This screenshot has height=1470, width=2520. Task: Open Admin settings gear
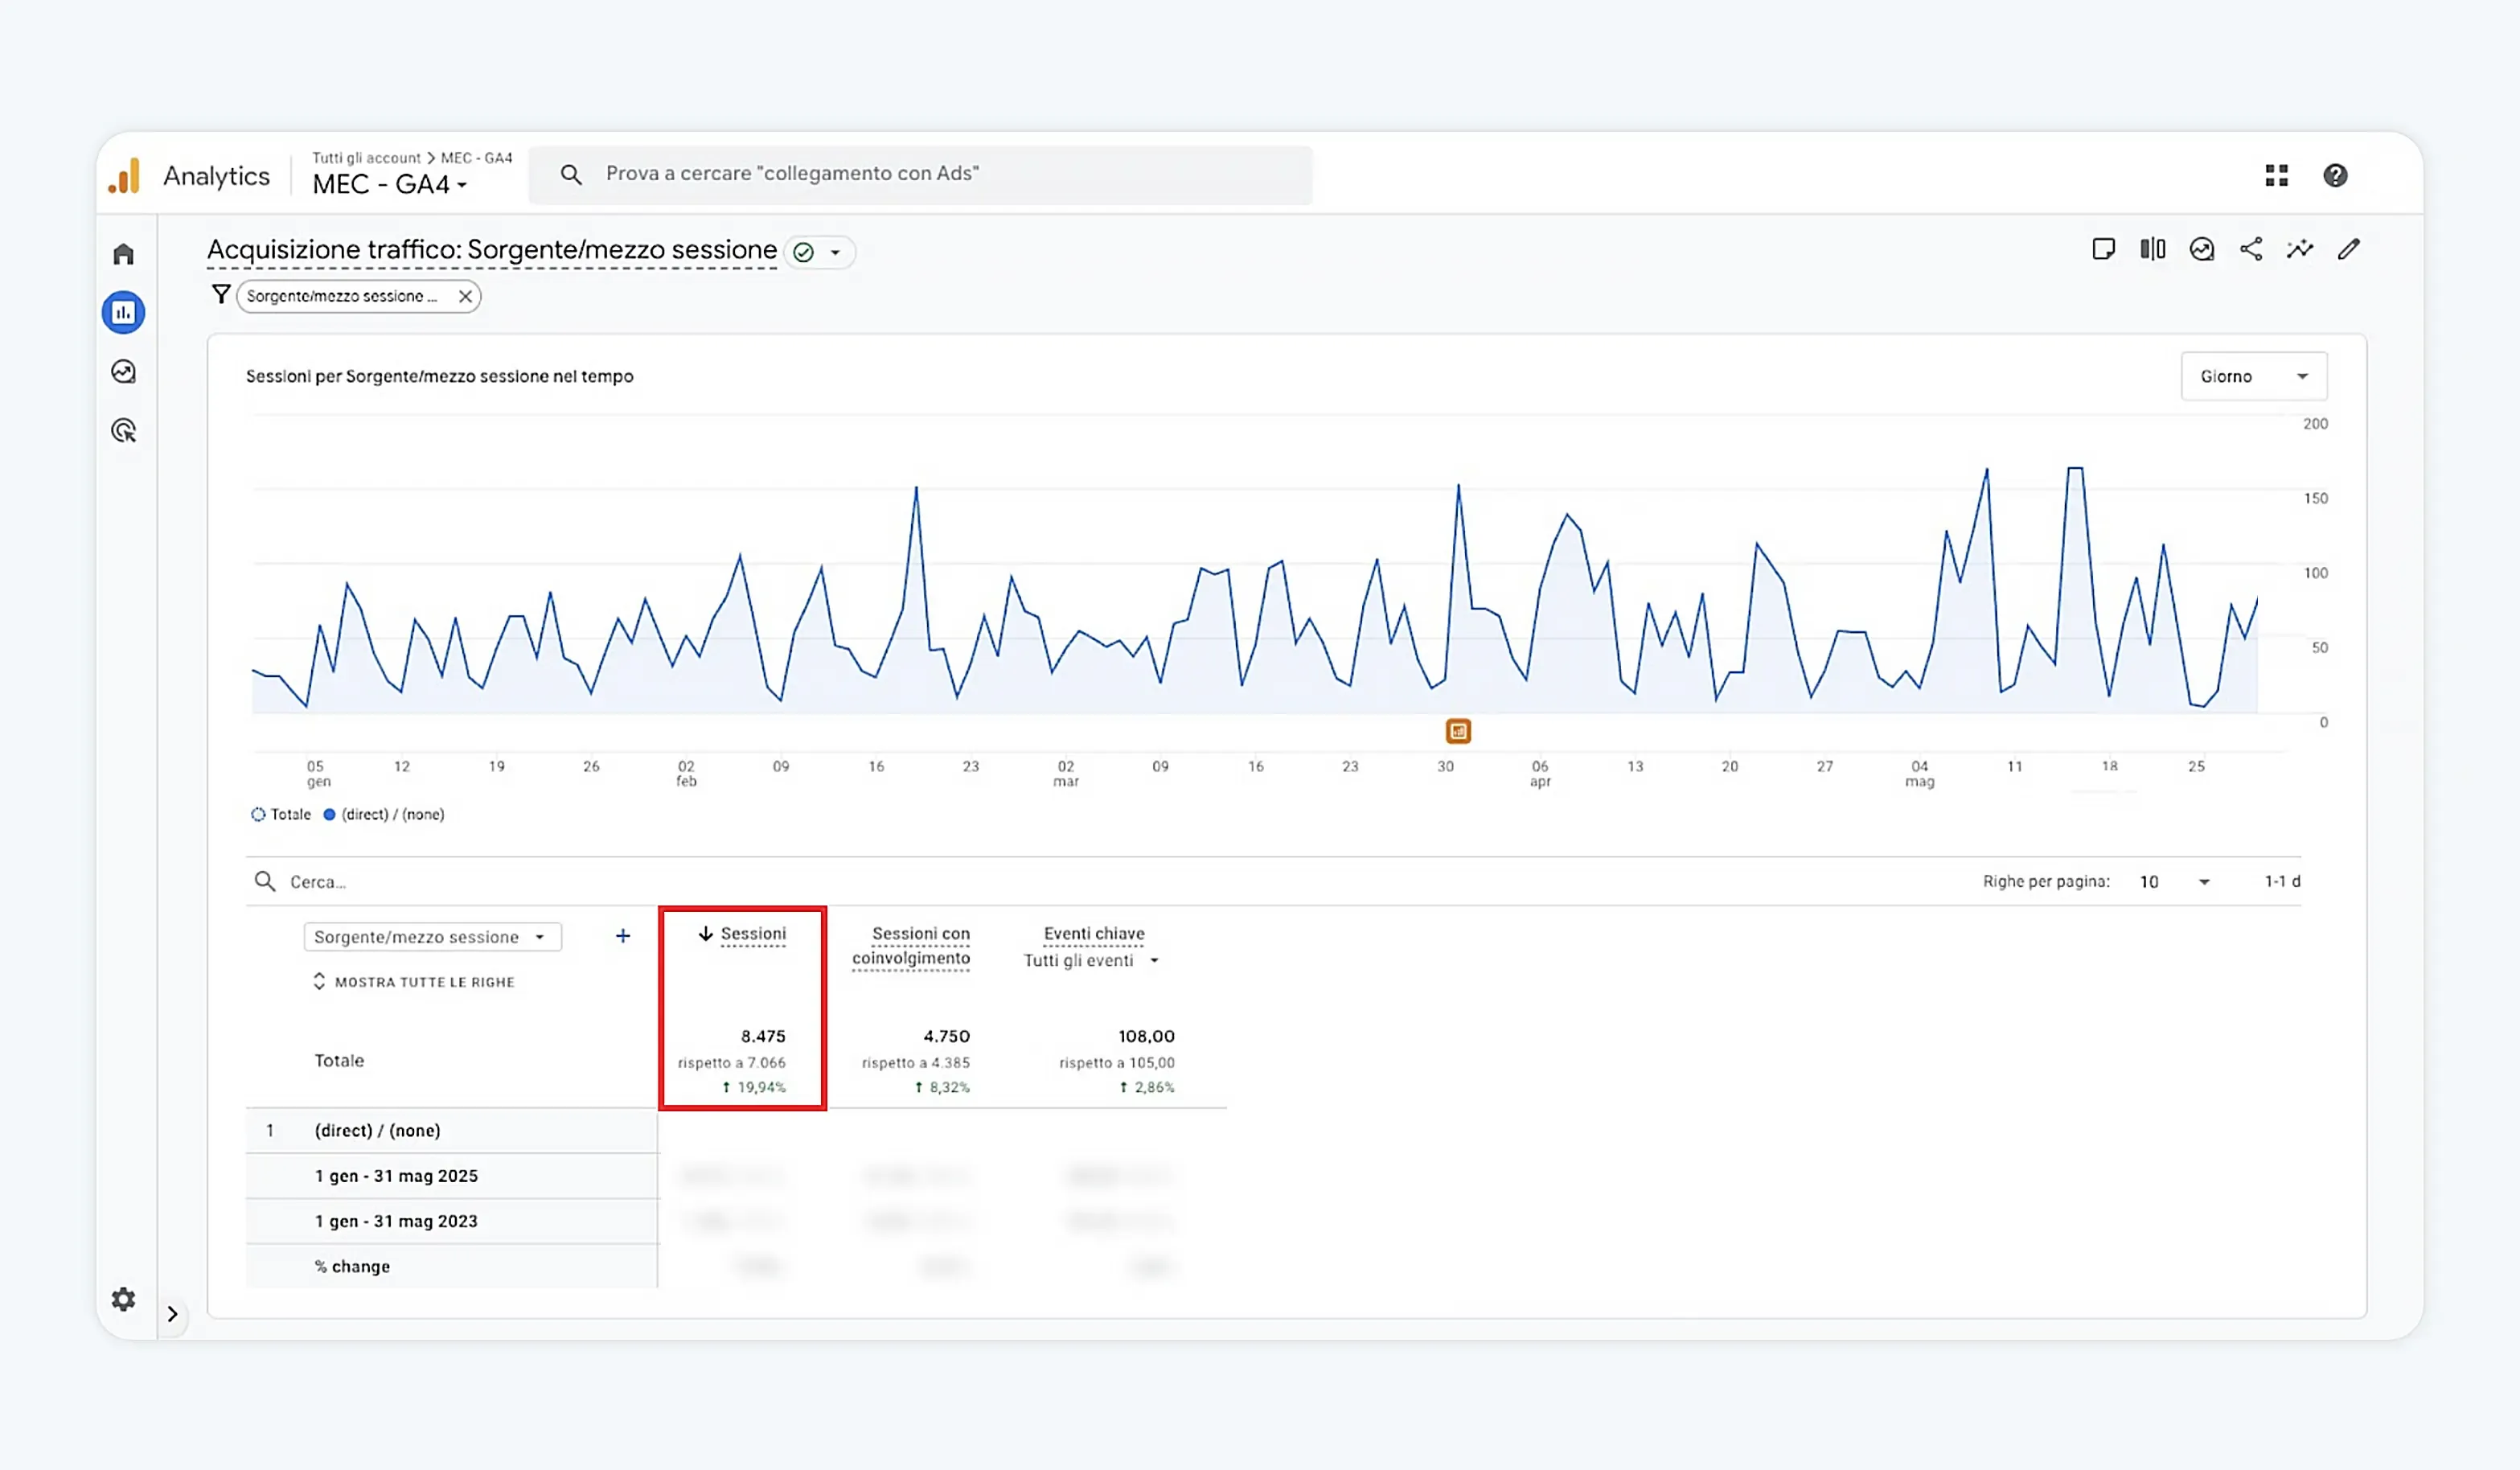pos(123,1299)
